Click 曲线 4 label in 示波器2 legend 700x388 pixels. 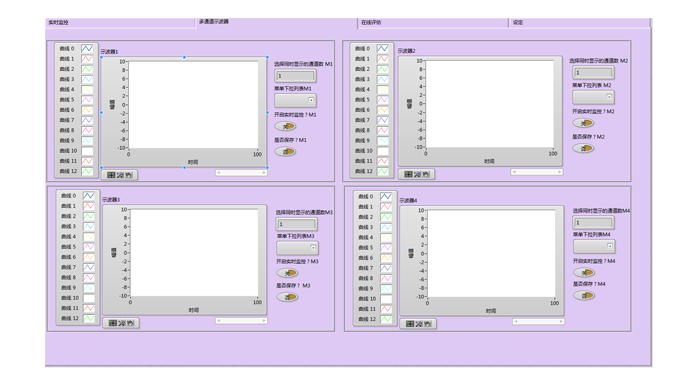pyautogui.click(x=362, y=89)
